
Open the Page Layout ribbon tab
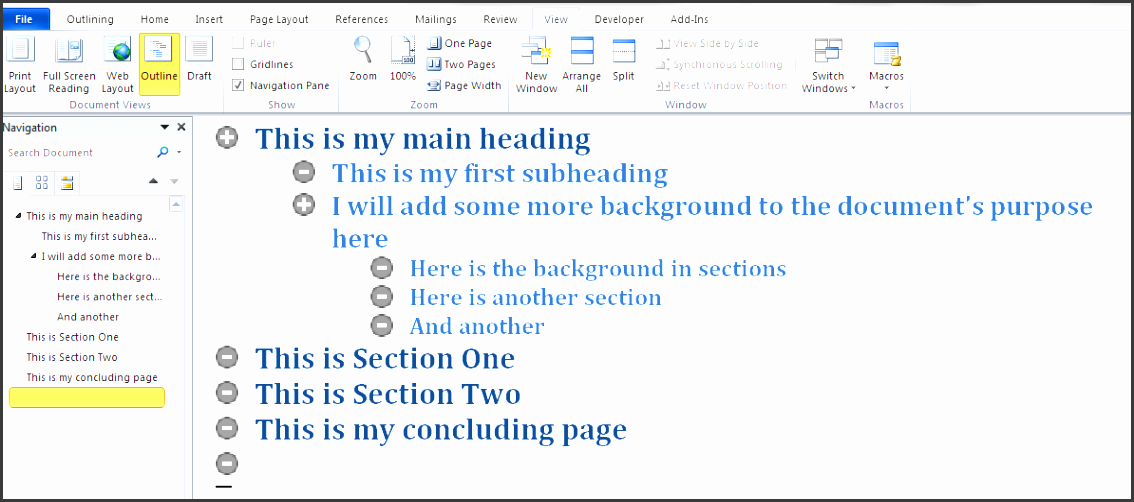click(279, 19)
